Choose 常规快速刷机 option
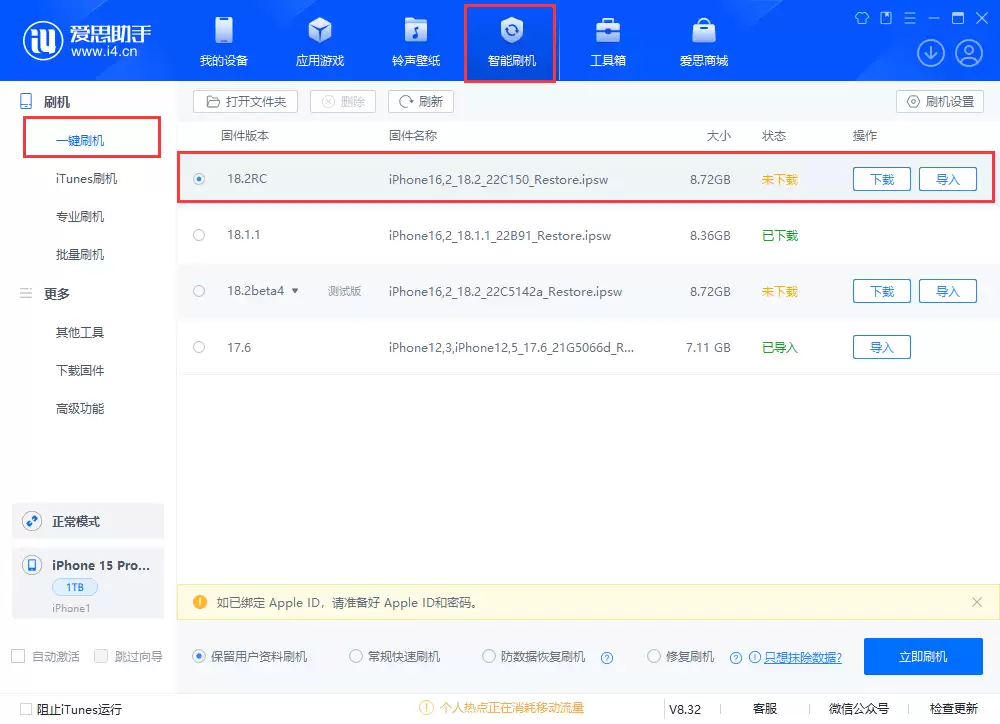The height and width of the screenshot is (724, 1000). pos(356,656)
